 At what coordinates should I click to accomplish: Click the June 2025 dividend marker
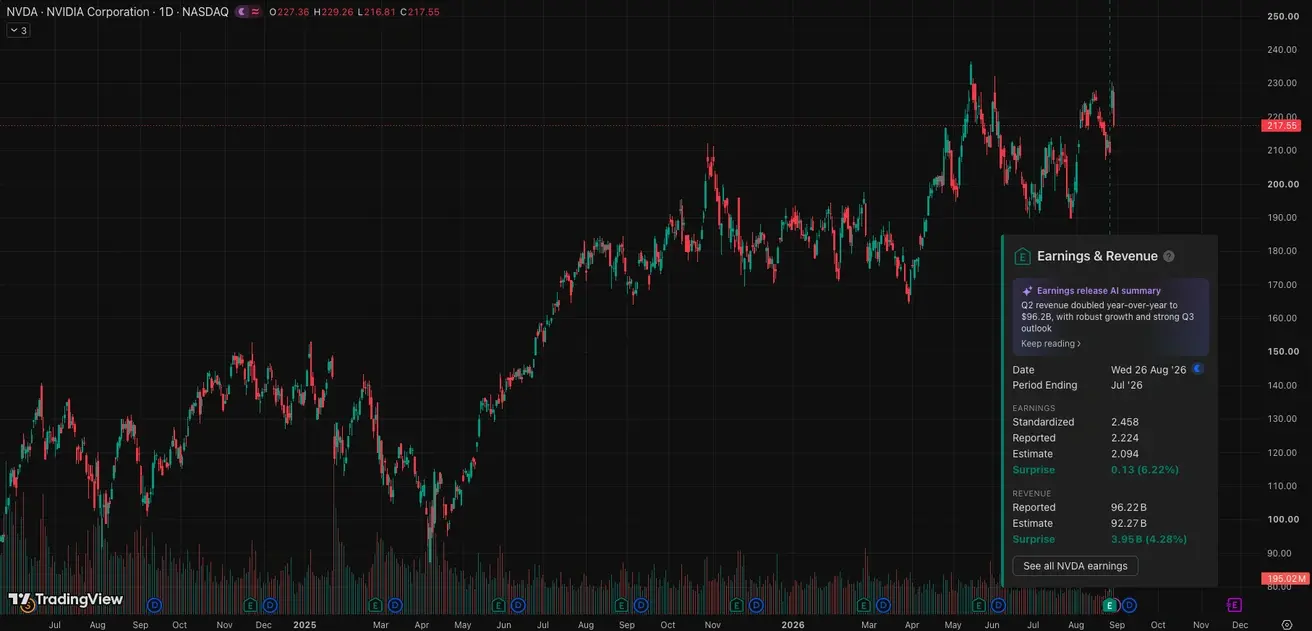(x=518, y=605)
